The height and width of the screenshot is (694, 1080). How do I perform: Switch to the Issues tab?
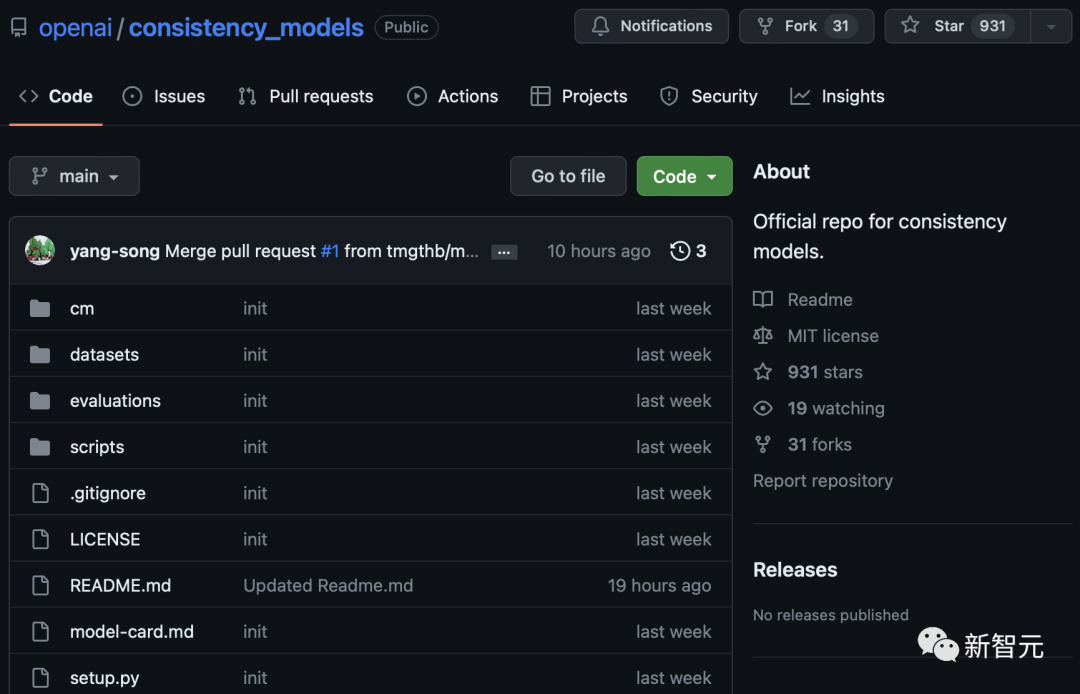(x=164, y=96)
